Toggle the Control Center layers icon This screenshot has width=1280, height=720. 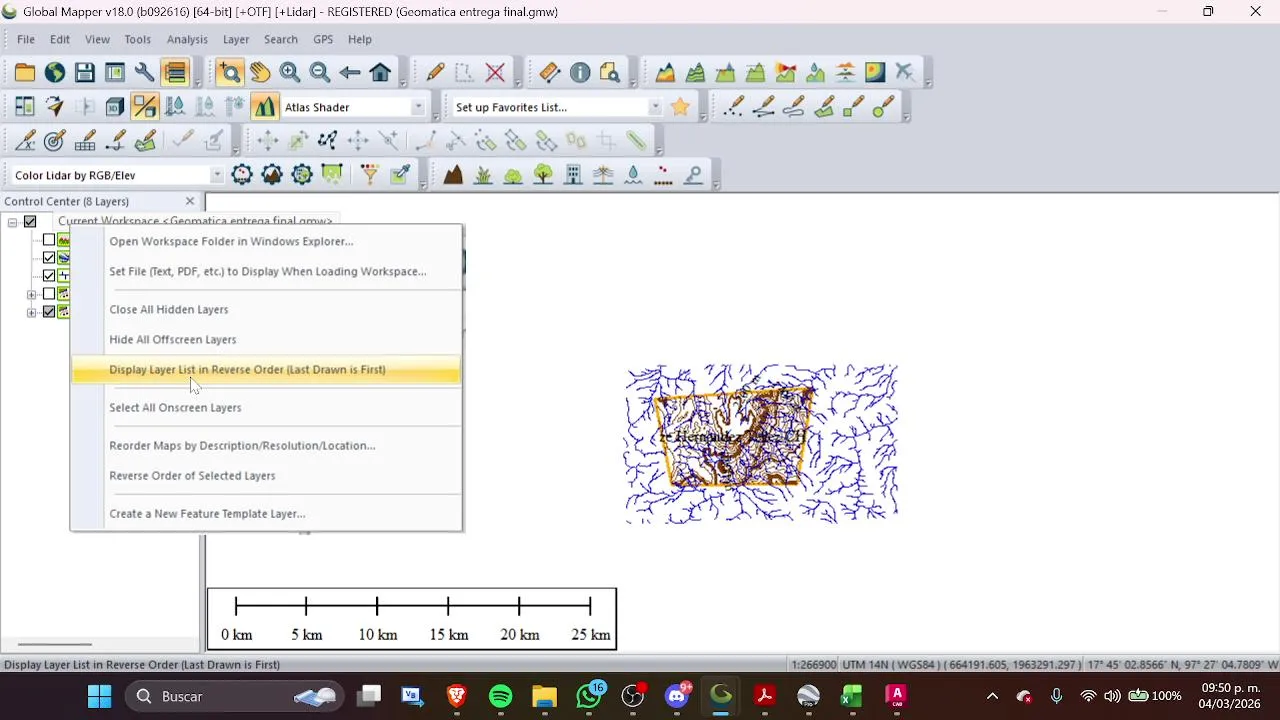click(175, 72)
